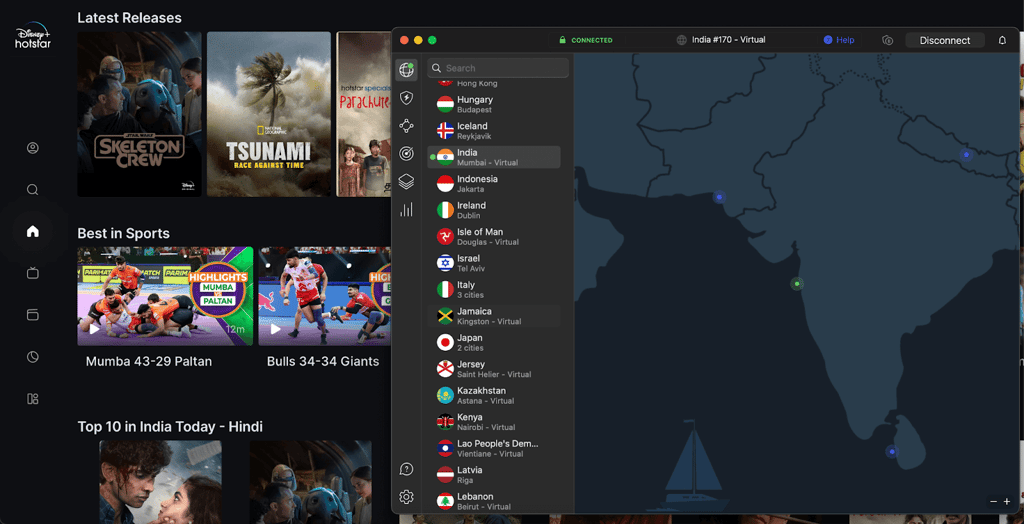Open the Parachute poster in Hotstar
This screenshot has width=1024, height=524.
click(x=364, y=114)
